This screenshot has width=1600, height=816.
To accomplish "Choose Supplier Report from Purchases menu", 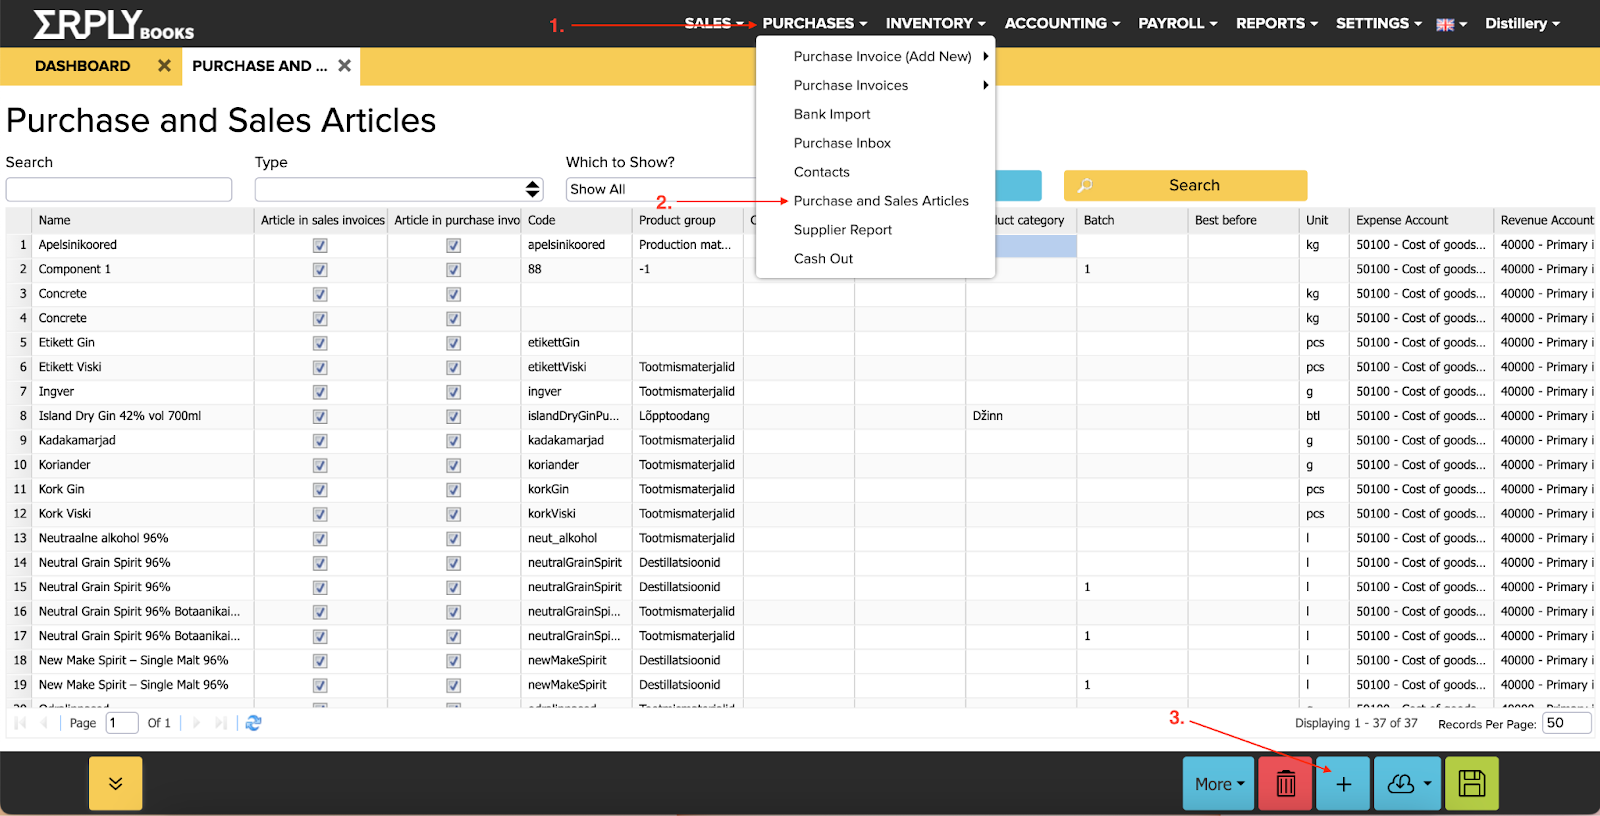I will [x=842, y=230].
